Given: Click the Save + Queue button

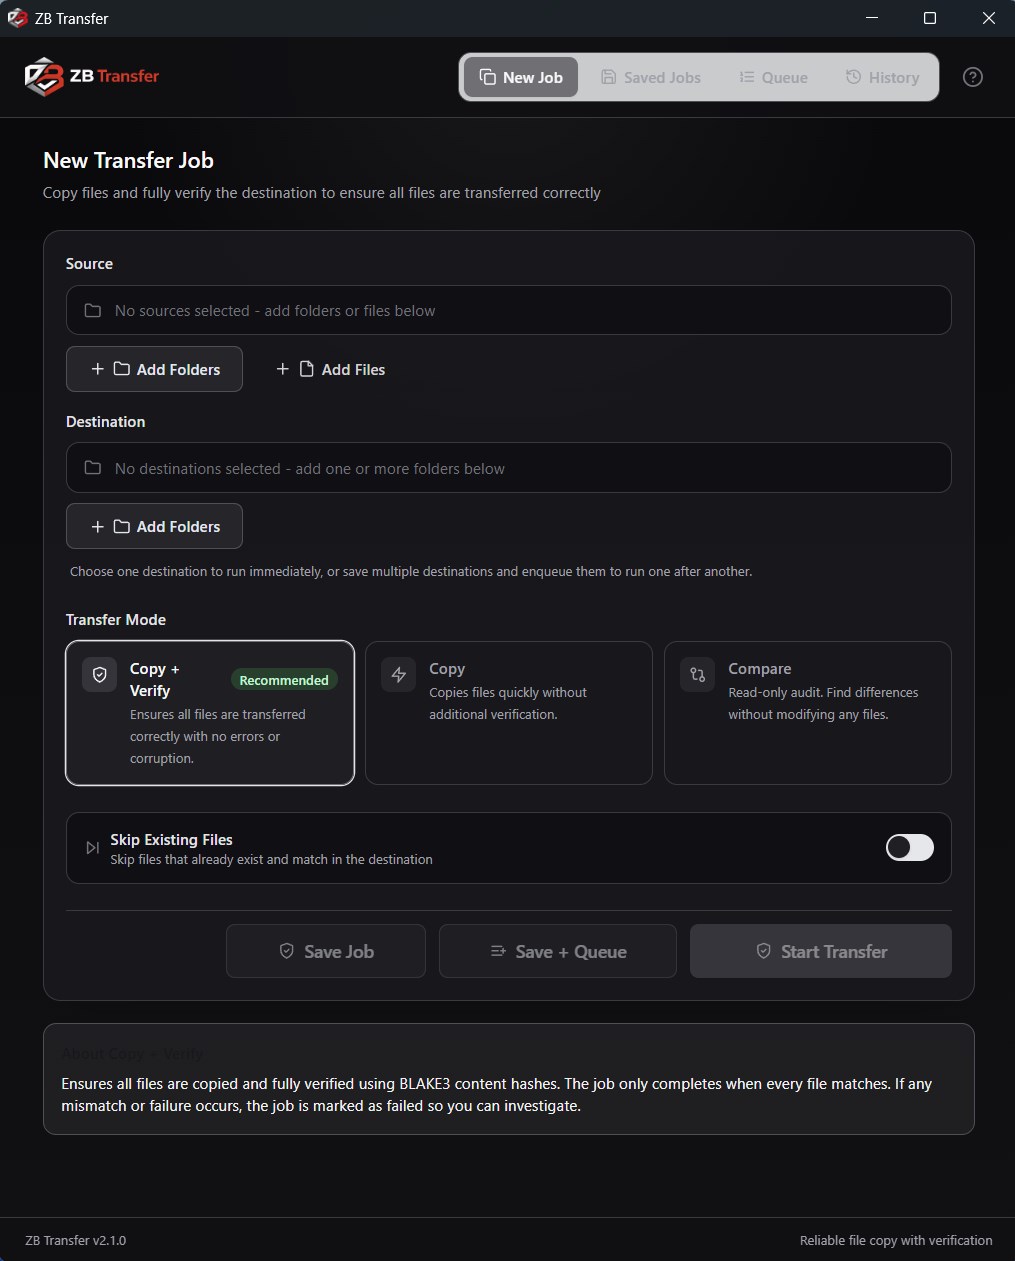Looking at the screenshot, I should [x=558, y=951].
